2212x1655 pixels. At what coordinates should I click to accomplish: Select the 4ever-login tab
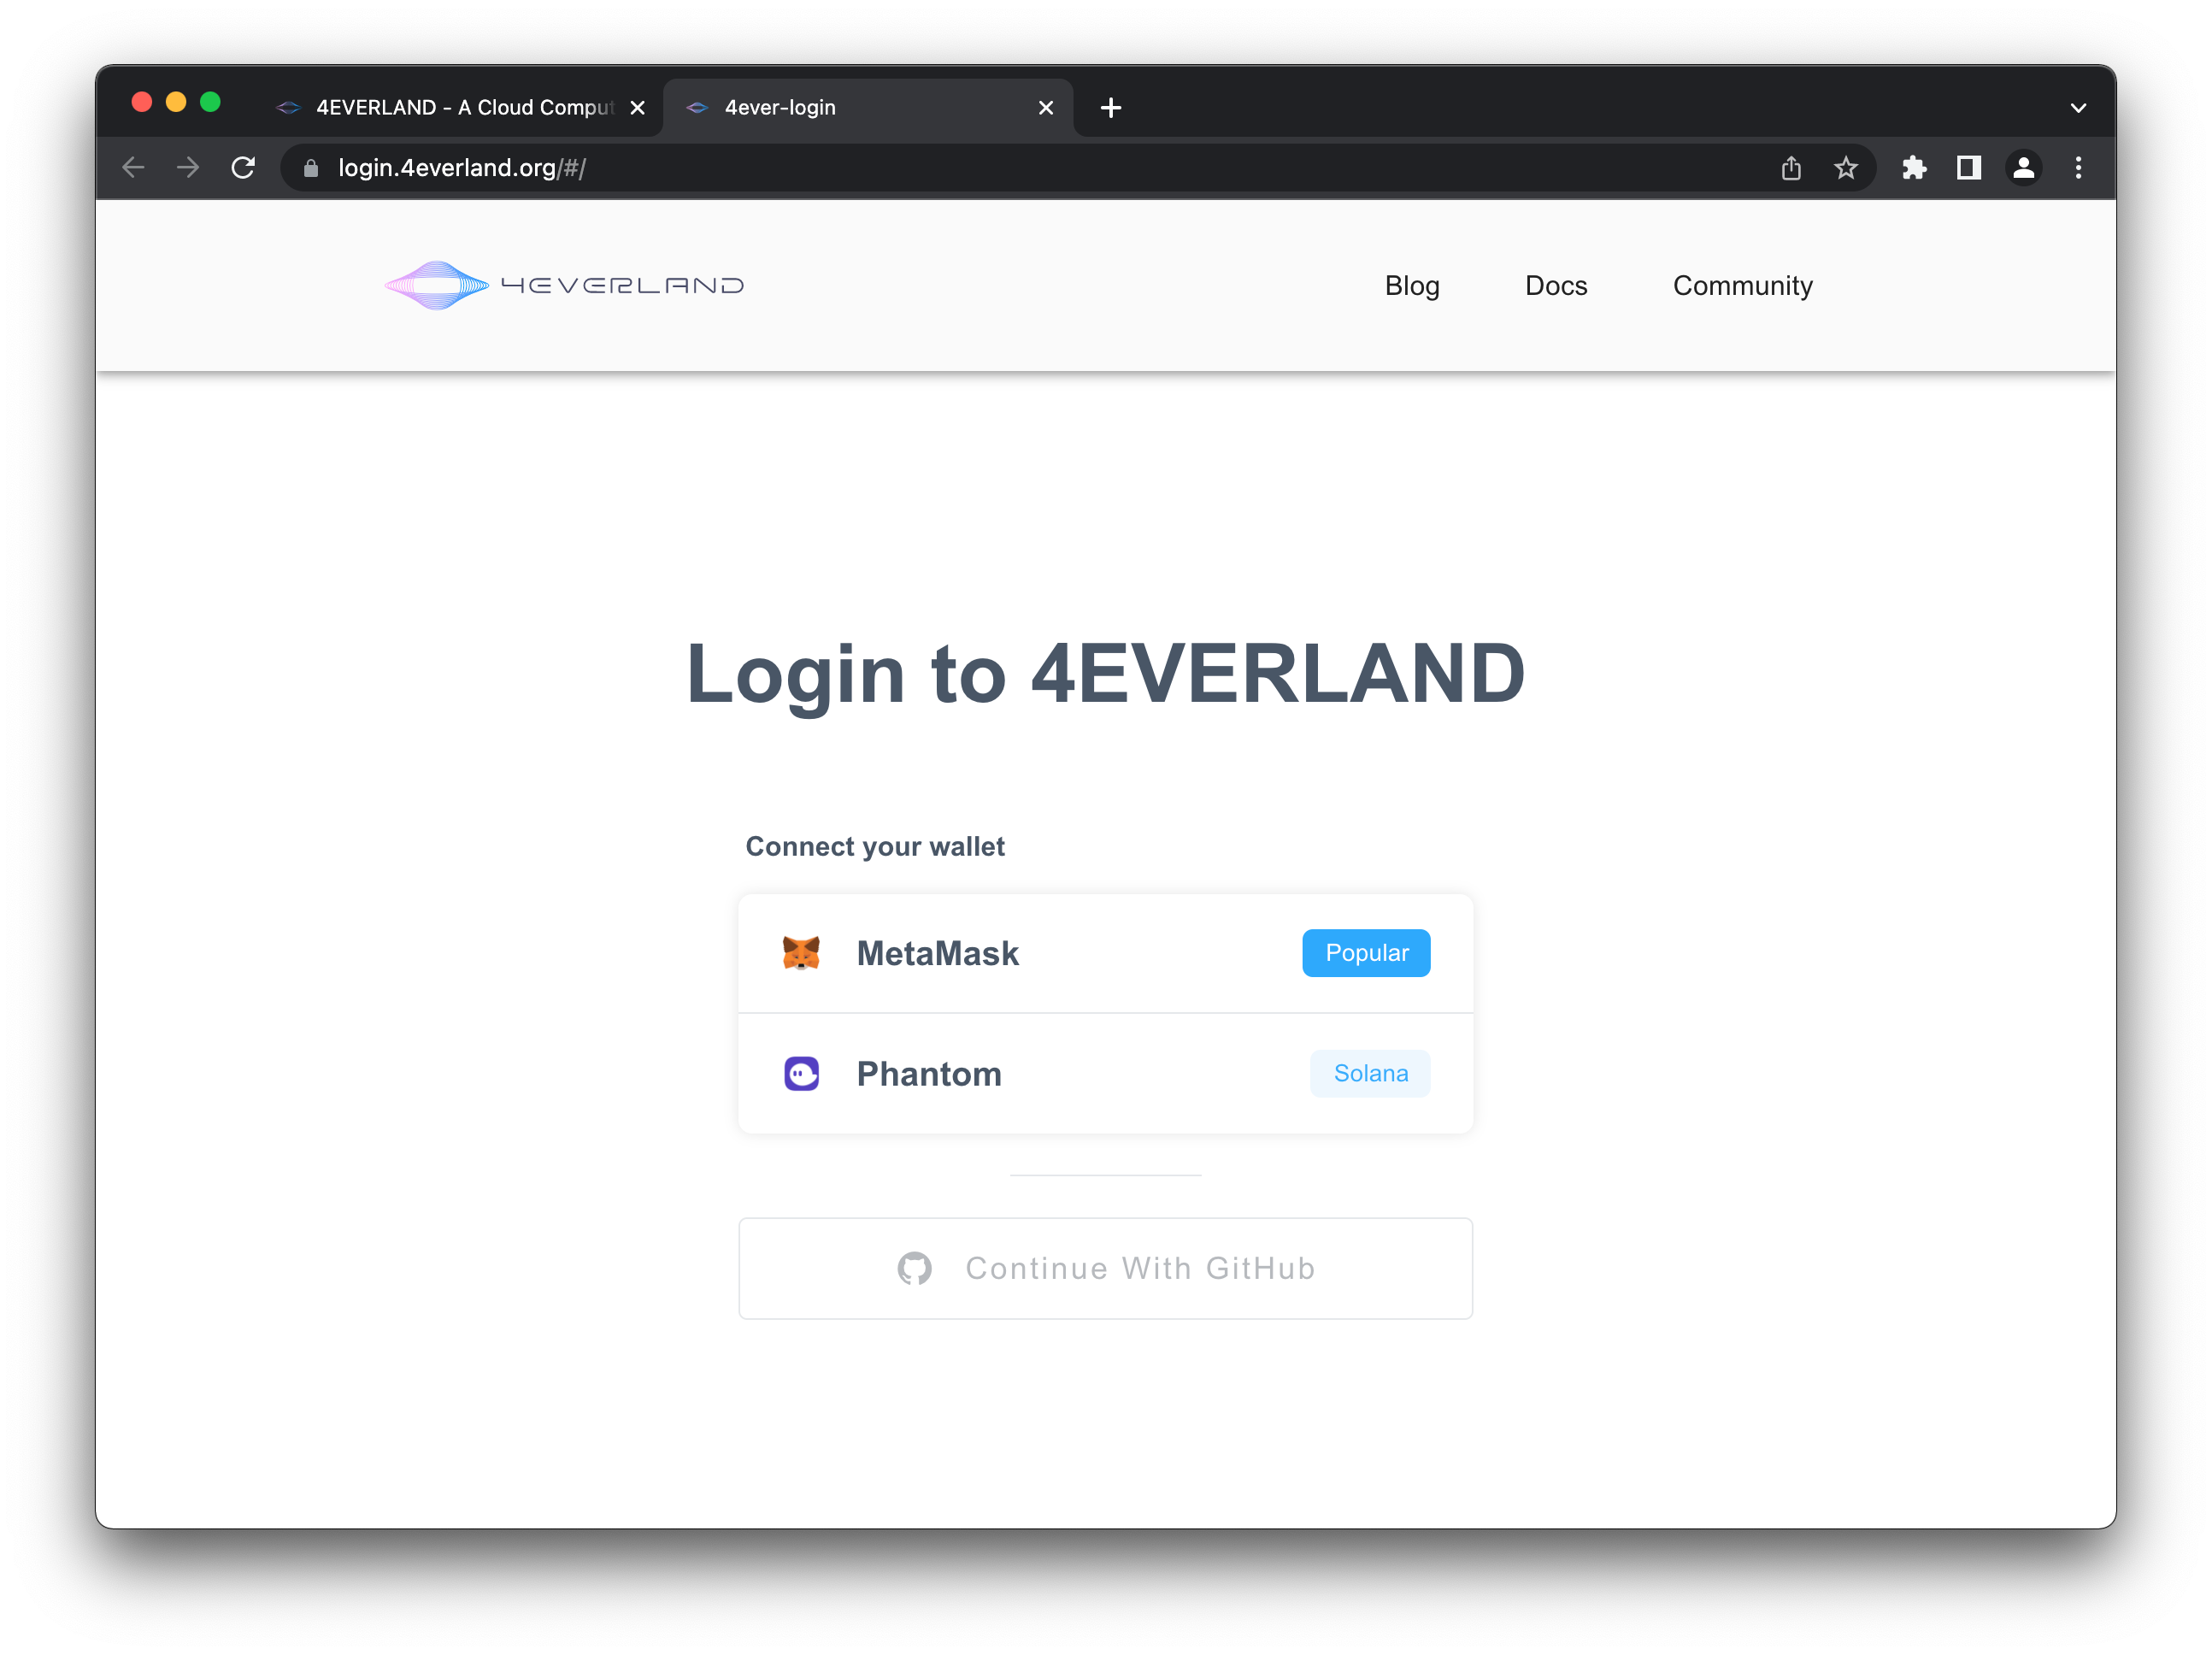click(x=868, y=107)
